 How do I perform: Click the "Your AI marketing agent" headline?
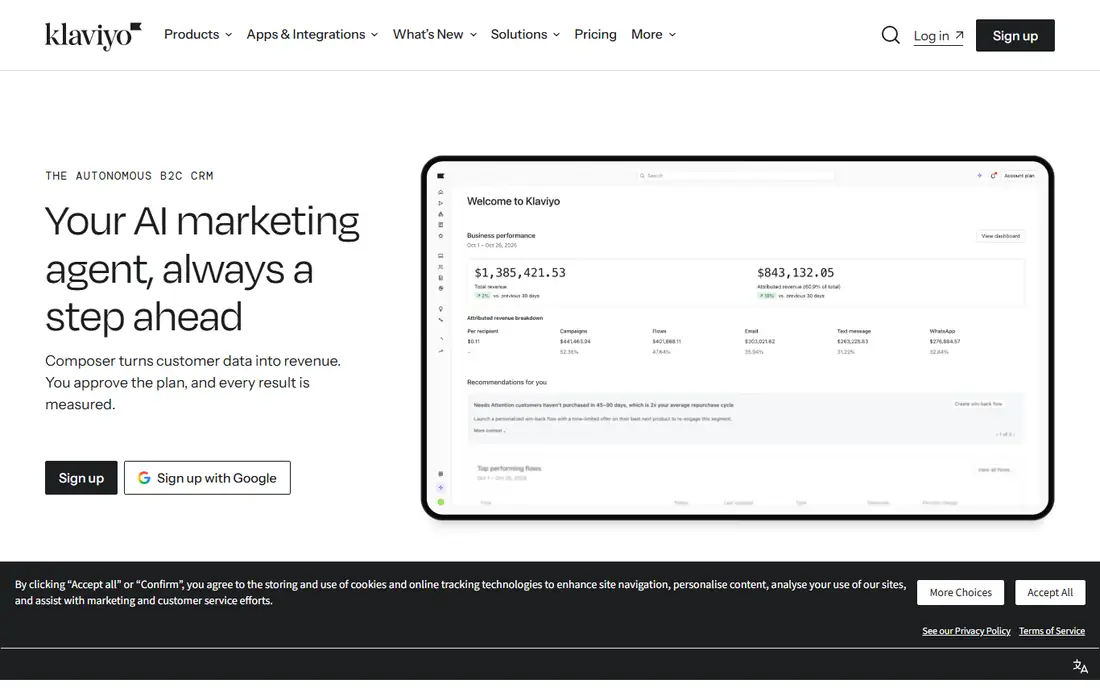pyautogui.click(x=202, y=269)
